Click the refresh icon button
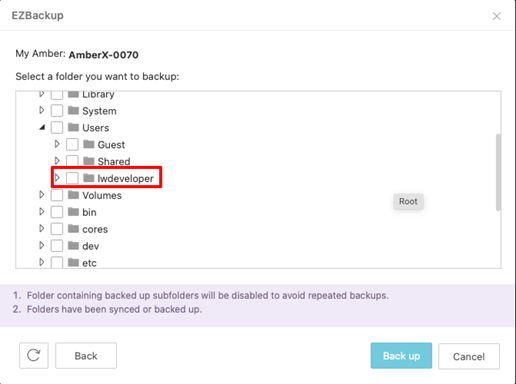516x384 pixels. tap(34, 355)
